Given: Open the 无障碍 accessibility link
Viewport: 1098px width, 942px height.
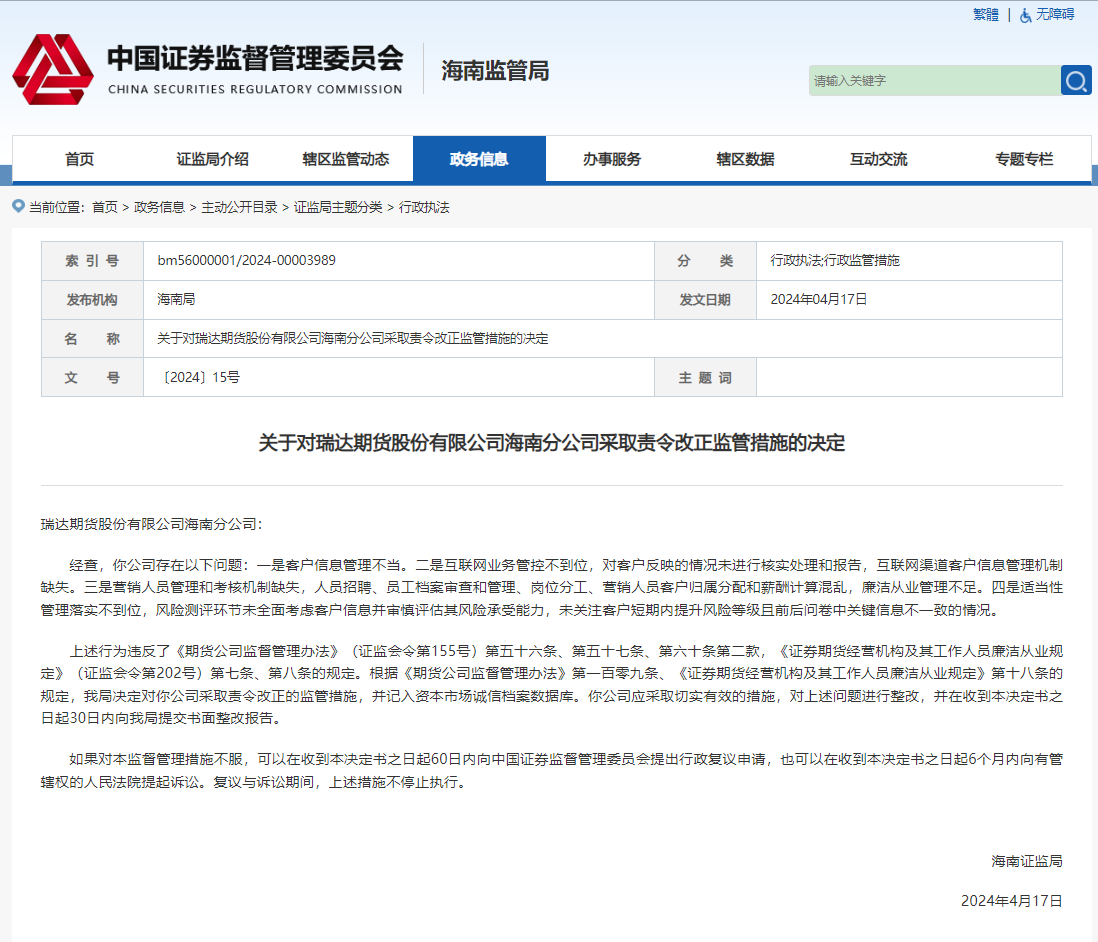Looking at the screenshot, I should pyautogui.click(x=1055, y=15).
